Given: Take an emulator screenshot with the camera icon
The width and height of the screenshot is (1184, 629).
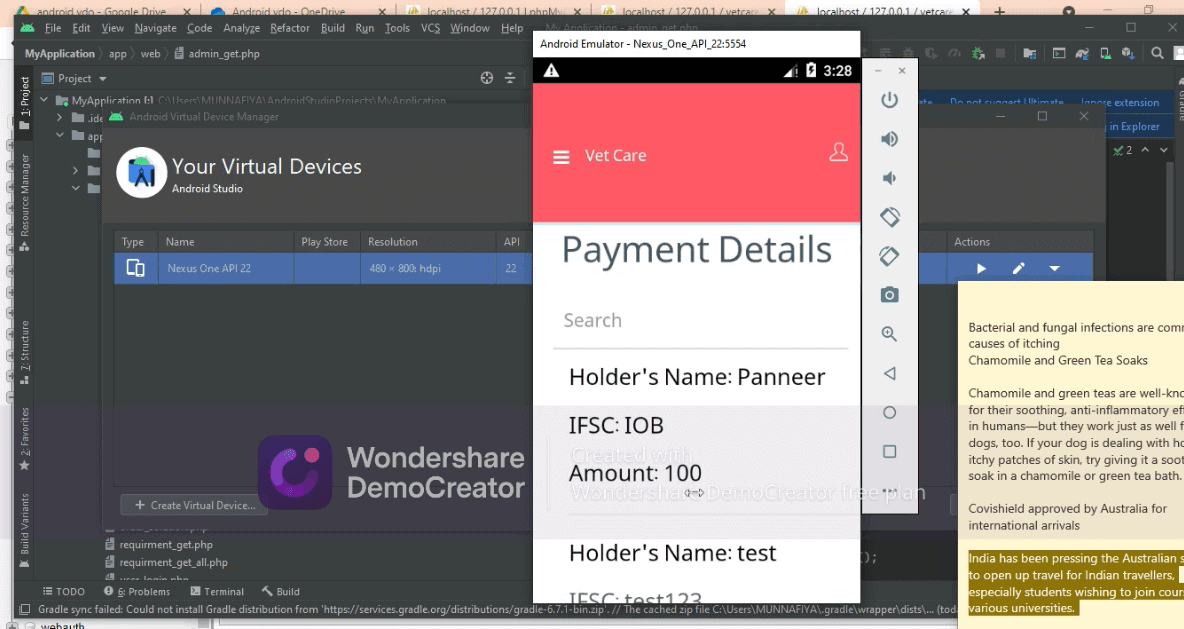Looking at the screenshot, I should [x=889, y=295].
